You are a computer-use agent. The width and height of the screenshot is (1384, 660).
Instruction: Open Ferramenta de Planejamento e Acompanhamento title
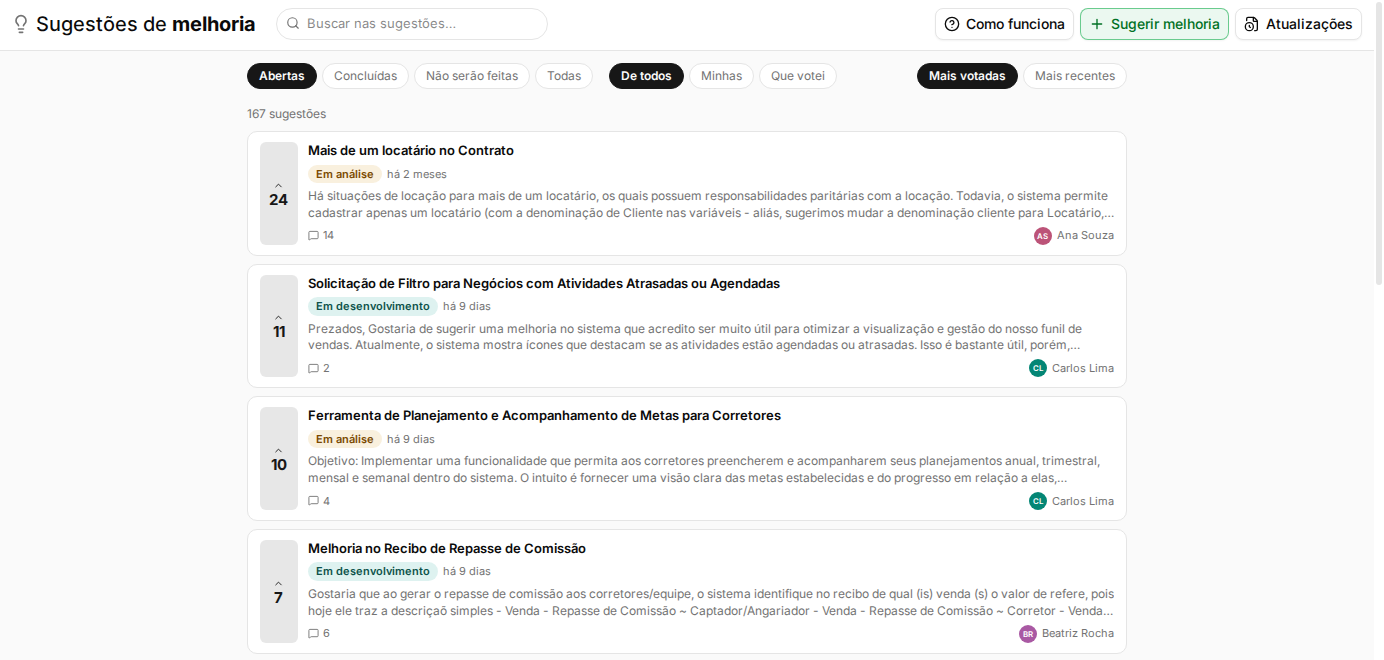544,416
